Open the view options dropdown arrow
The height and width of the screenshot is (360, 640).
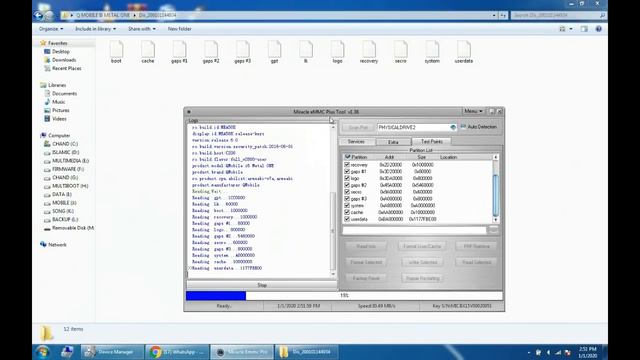571,29
